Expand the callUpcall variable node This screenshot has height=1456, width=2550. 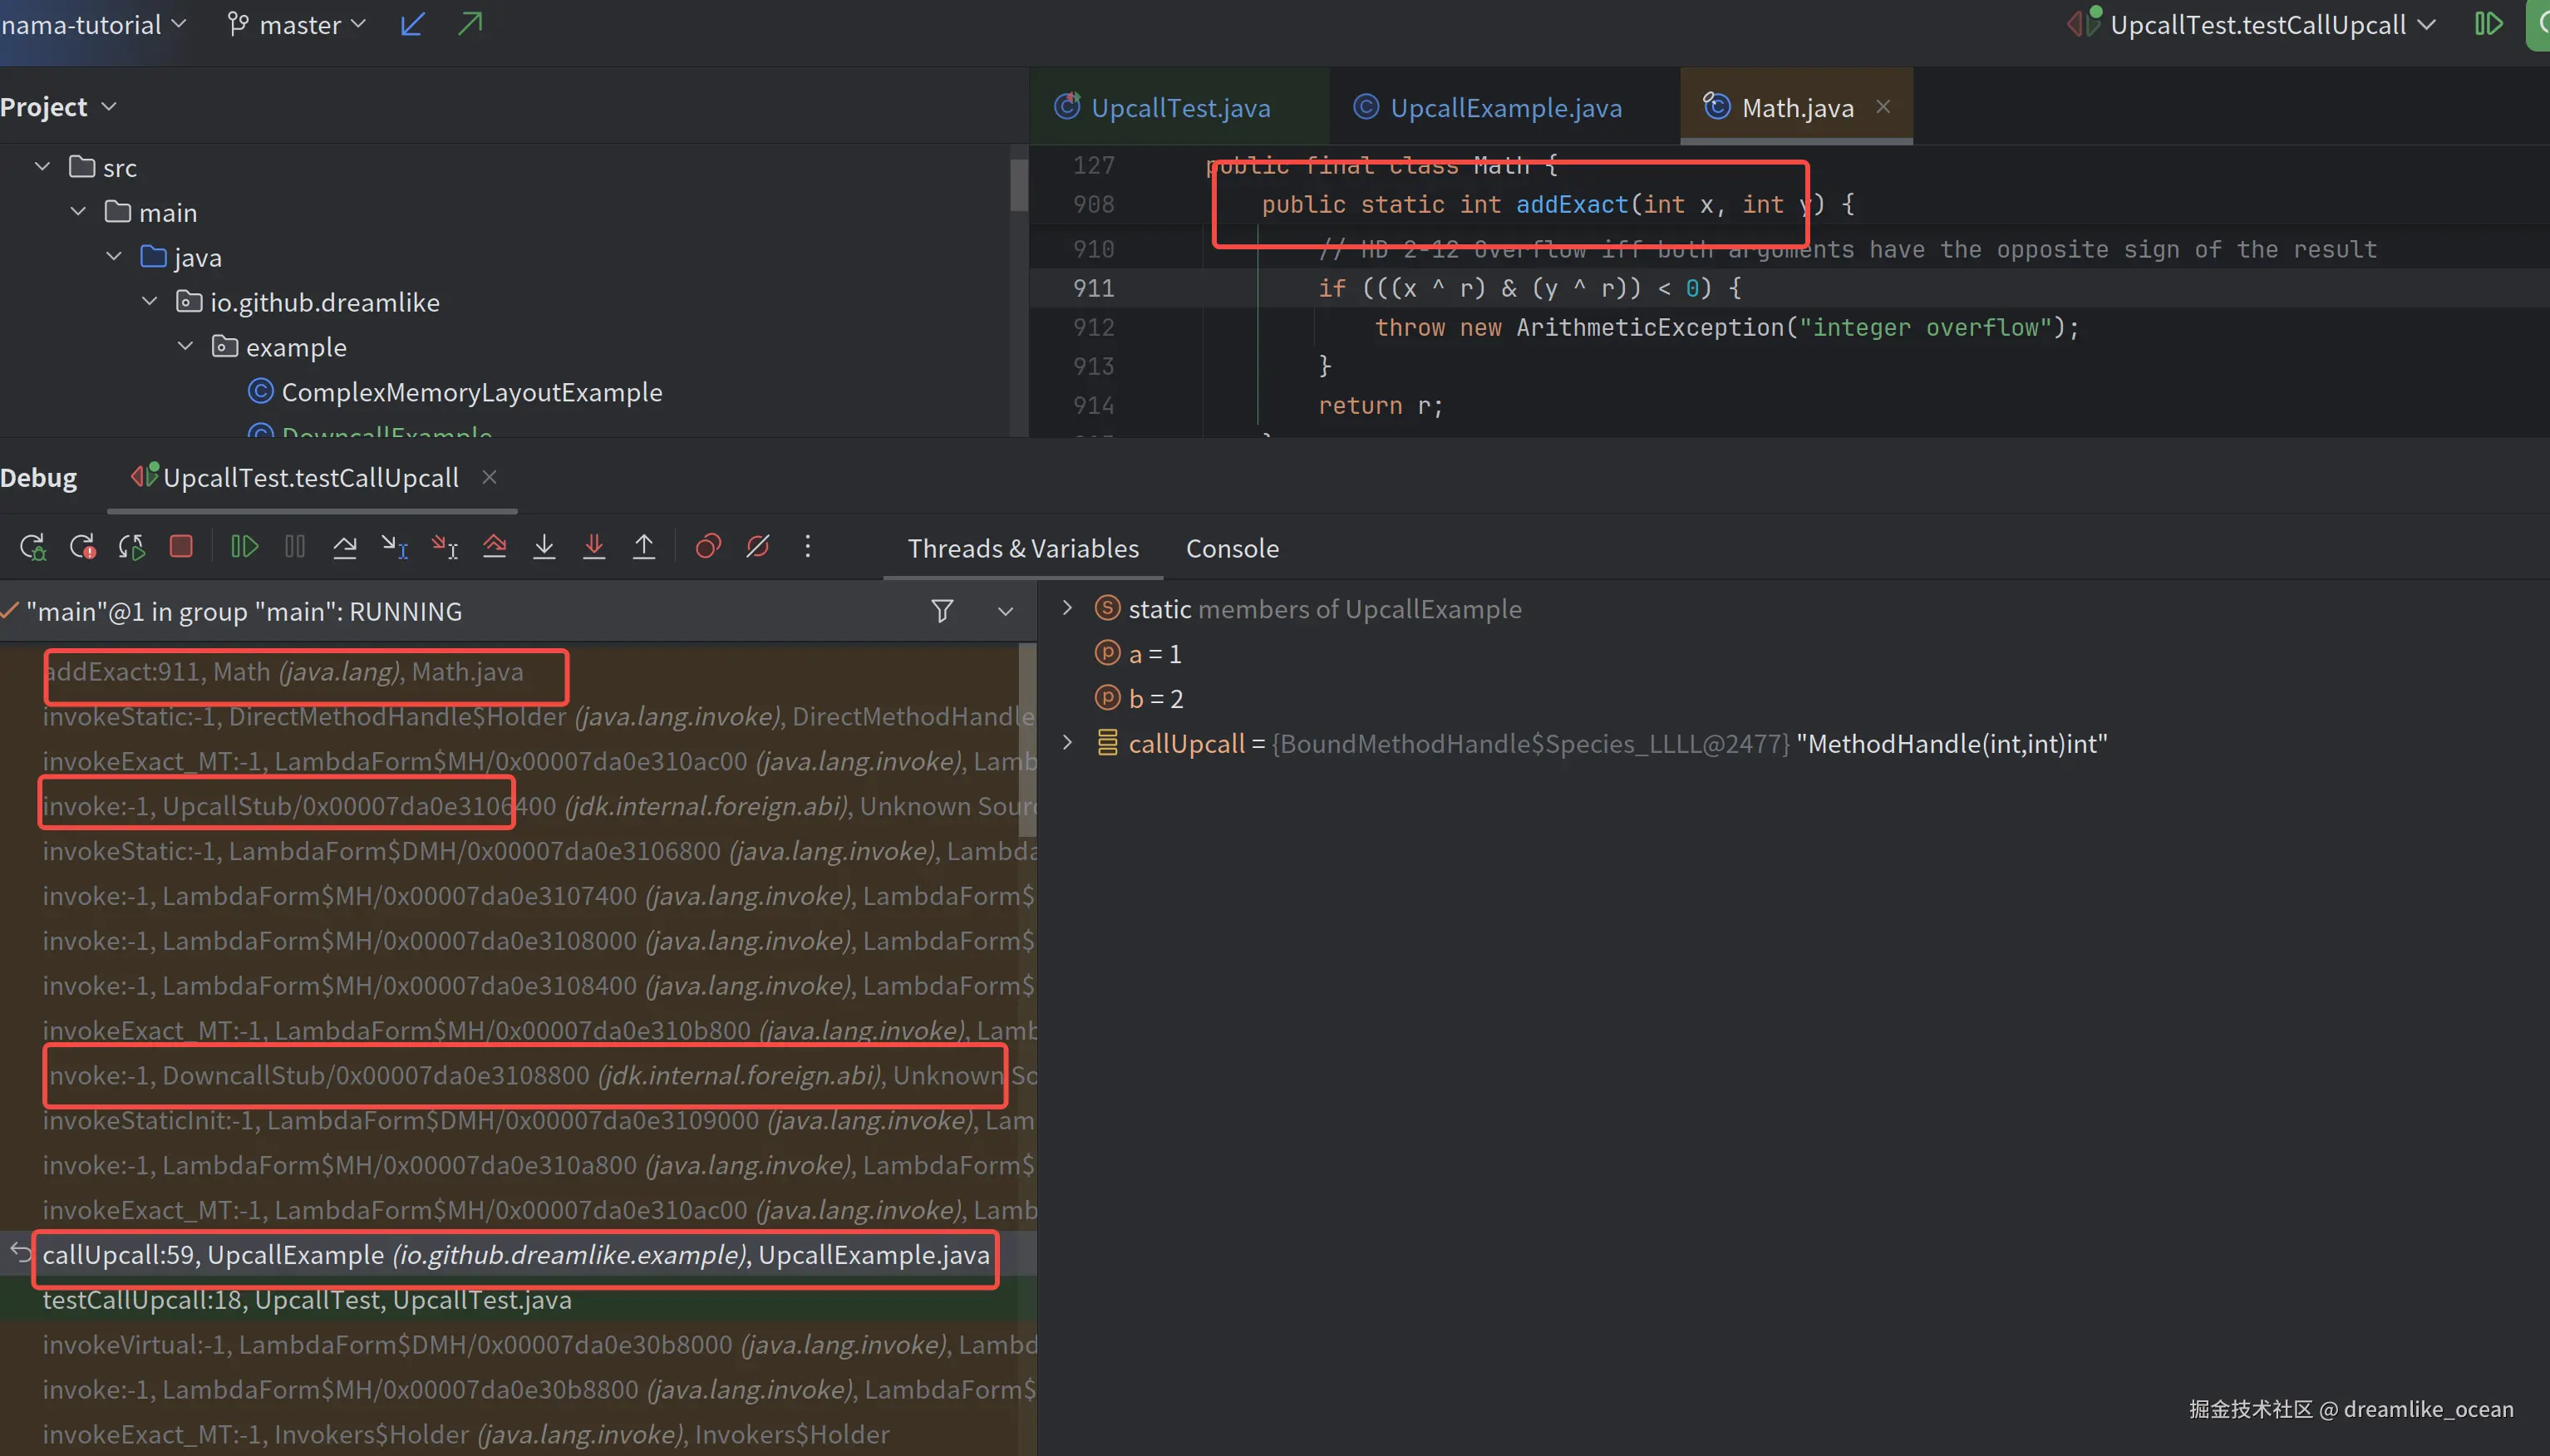(1067, 743)
